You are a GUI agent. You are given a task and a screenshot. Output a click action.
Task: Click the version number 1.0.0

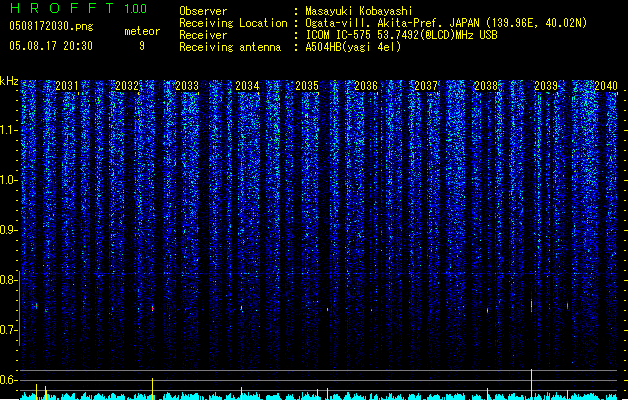136,9
